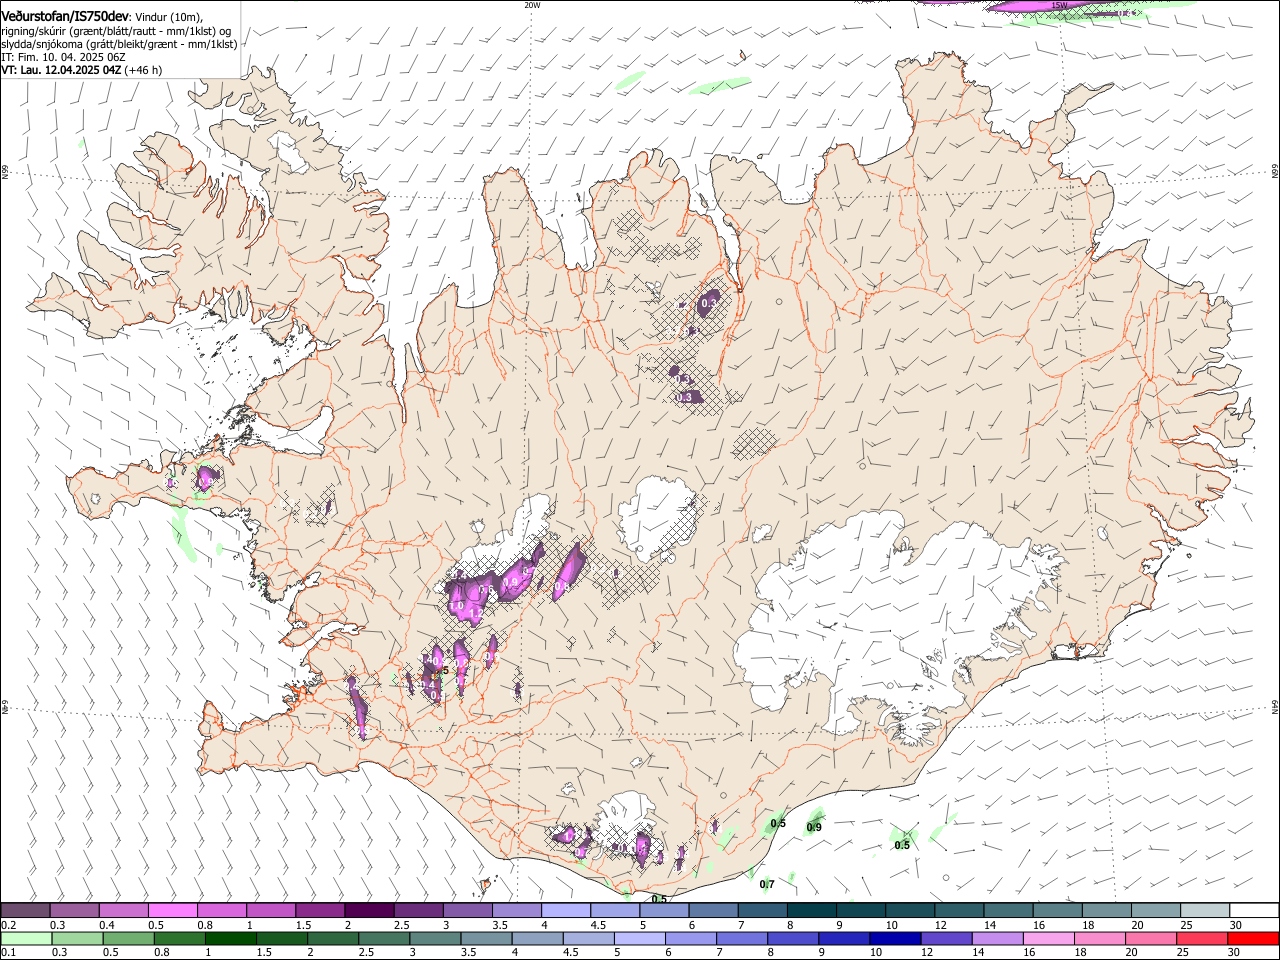Select the dark purple upper swatch labeled 2
Viewport: 1280px width, 960px height.
[x=369, y=910]
